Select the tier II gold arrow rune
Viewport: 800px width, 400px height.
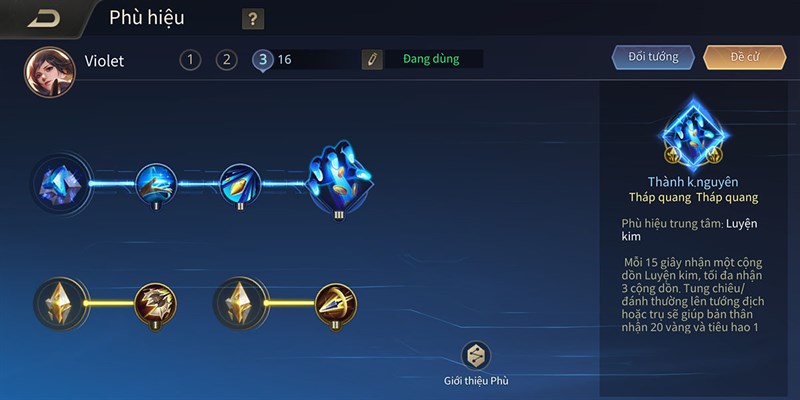coord(336,306)
